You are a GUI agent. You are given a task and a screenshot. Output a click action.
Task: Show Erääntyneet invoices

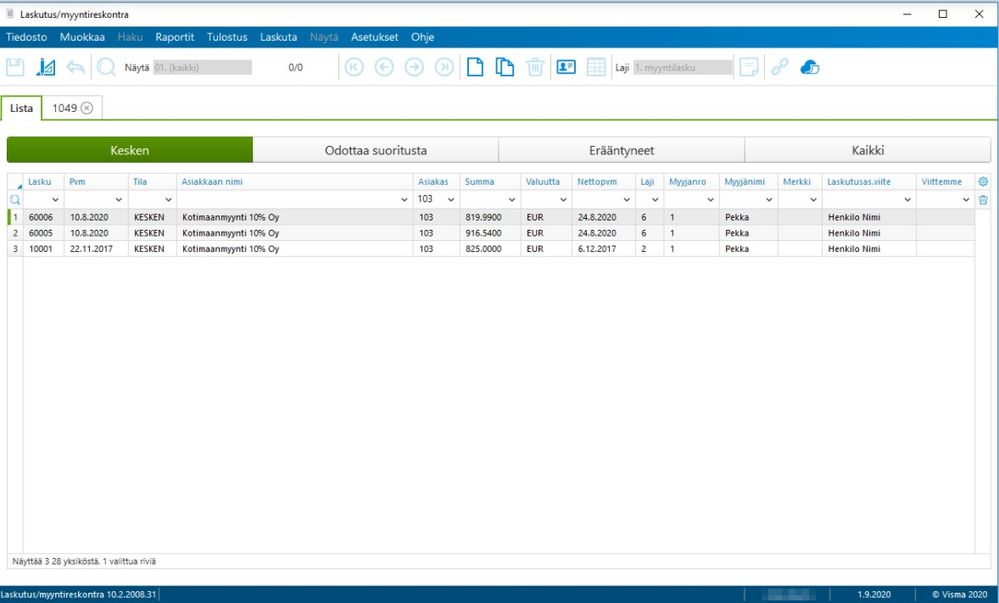click(x=621, y=150)
